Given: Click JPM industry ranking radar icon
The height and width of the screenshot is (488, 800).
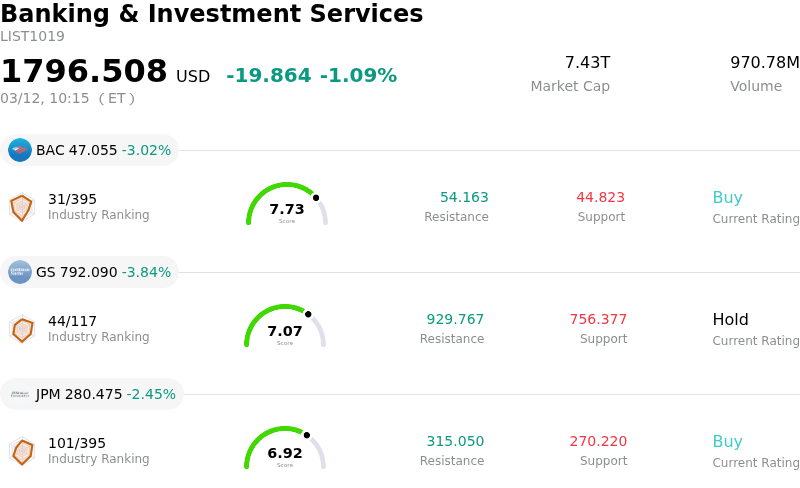Looking at the screenshot, I should pos(21,451).
